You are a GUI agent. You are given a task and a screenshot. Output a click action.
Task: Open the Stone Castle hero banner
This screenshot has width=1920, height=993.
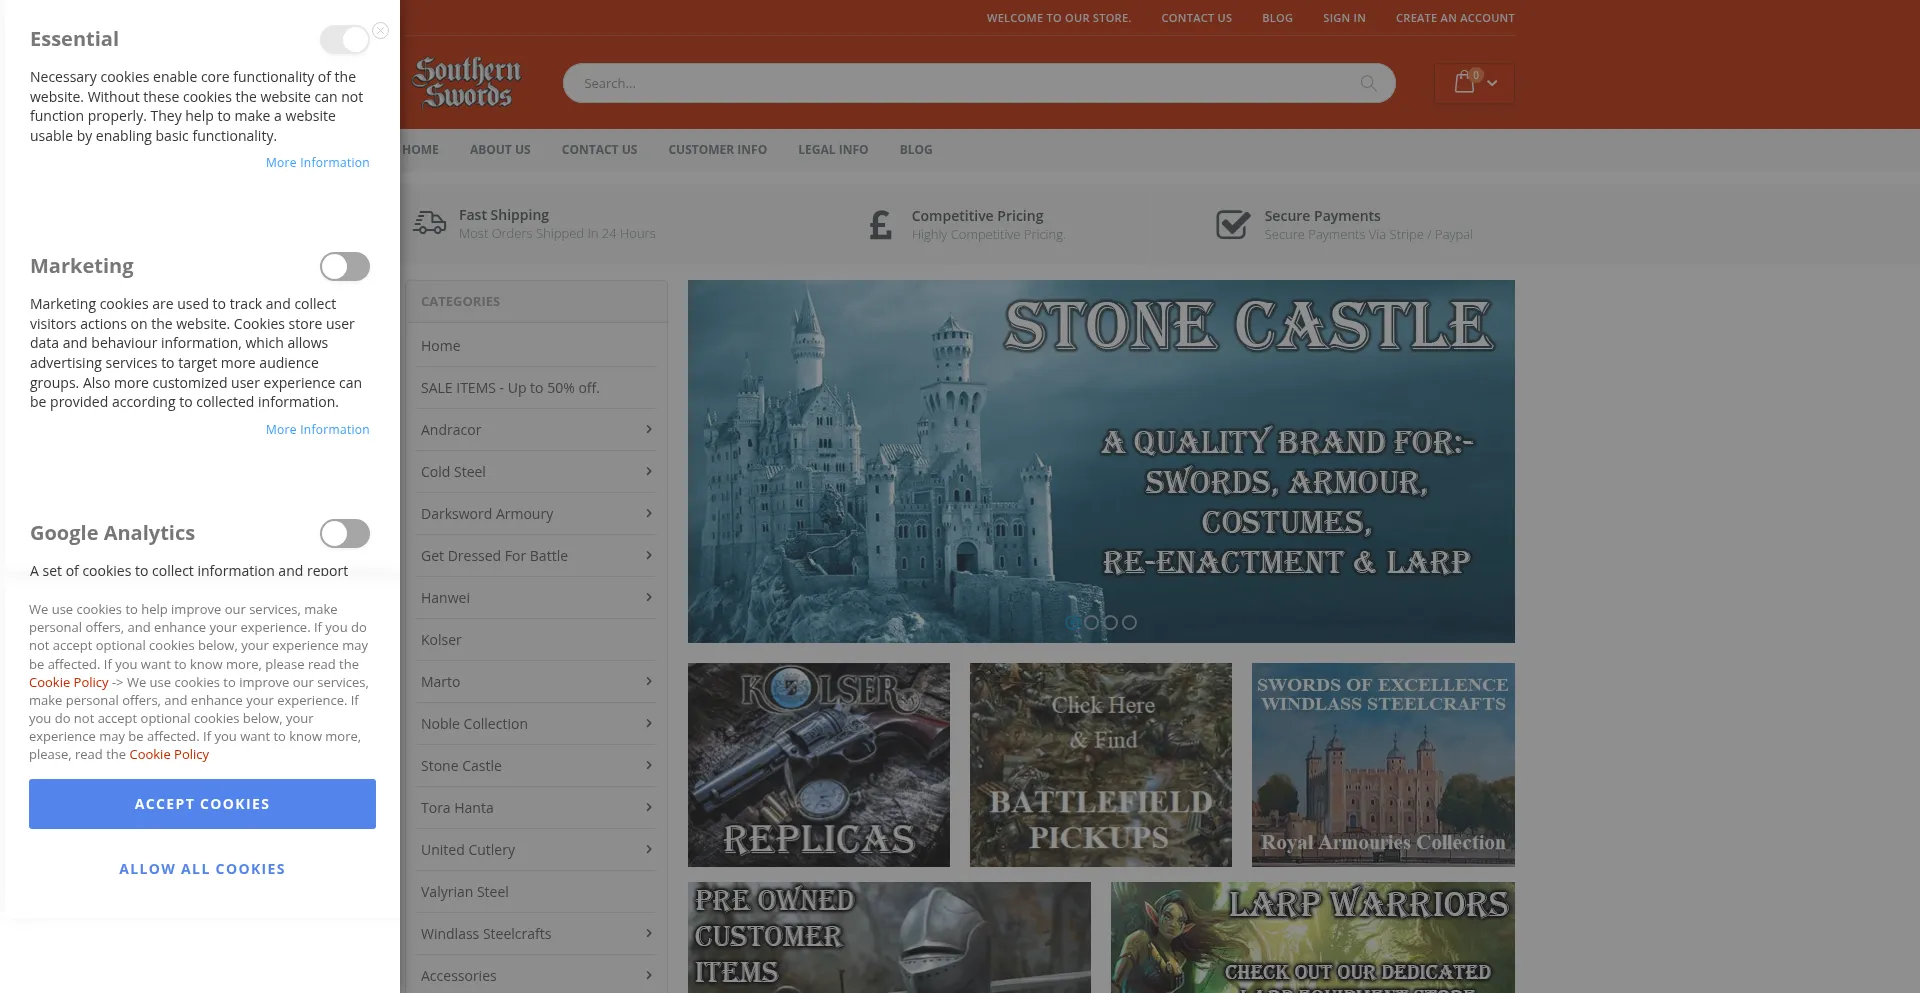(x=1101, y=461)
